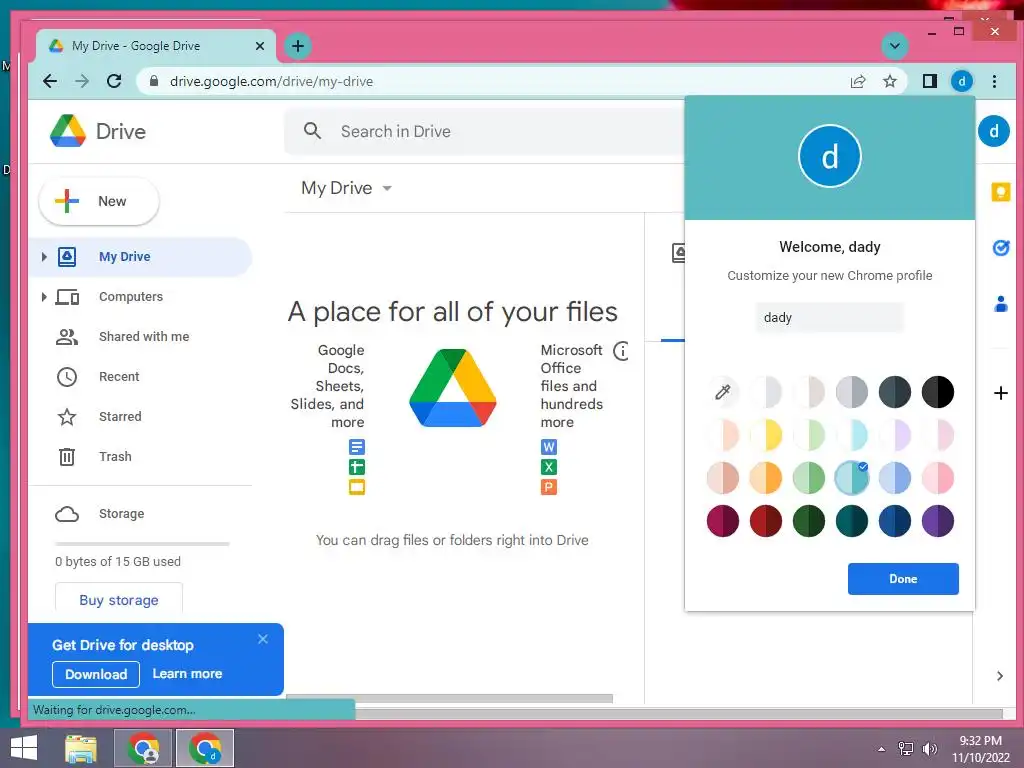Viewport: 1024px width, 768px height.
Task: Pick the dark slate theme color swatch
Action: click(895, 392)
